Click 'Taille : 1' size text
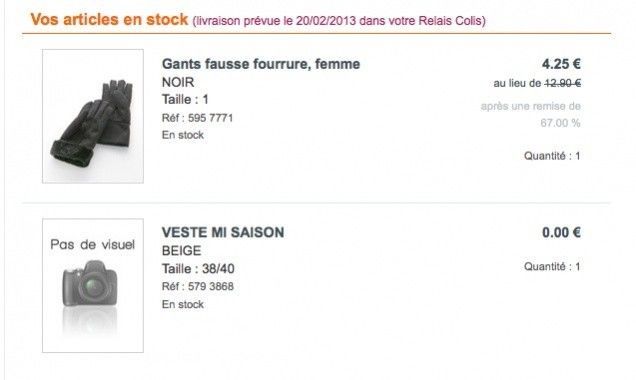This screenshot has width=636, height=380. pyautogui.click(x=185, y=99)
